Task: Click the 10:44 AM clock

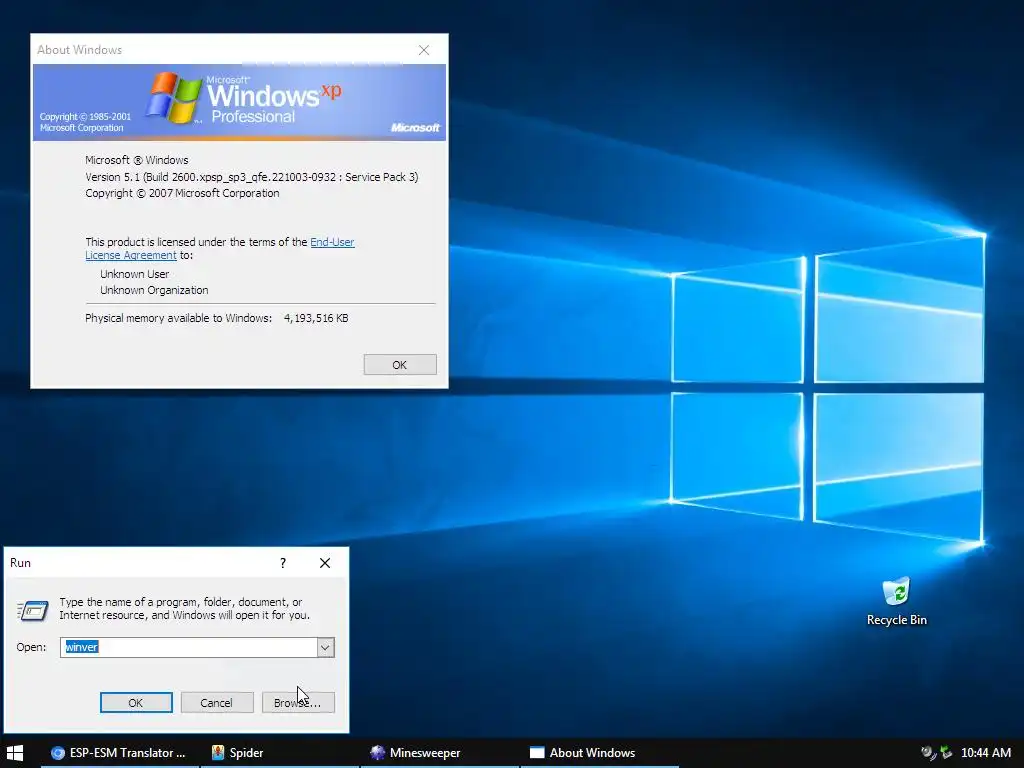Action: pos(986,753)
